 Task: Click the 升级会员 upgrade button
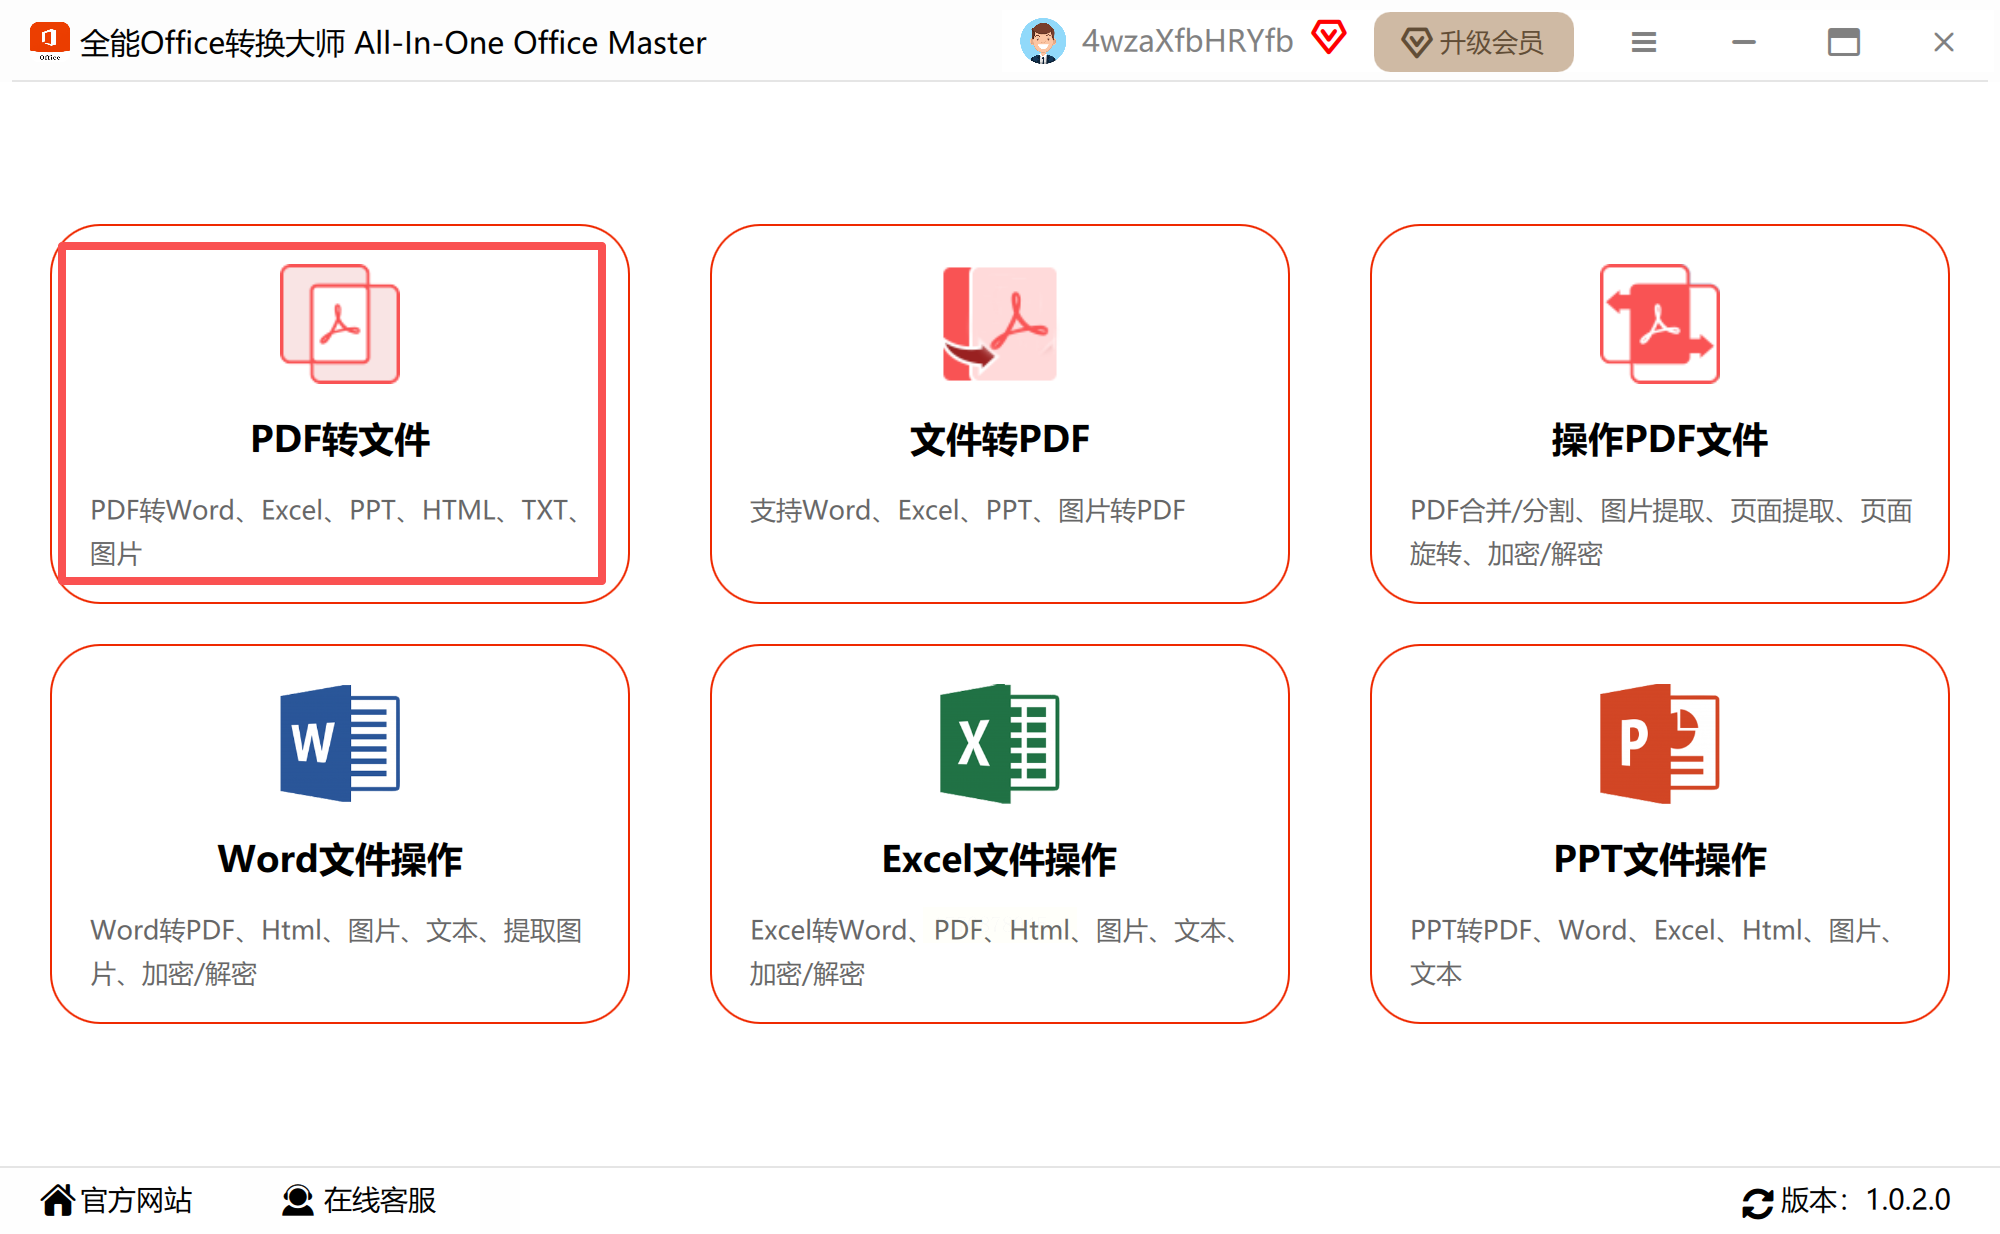point(1473,42)
